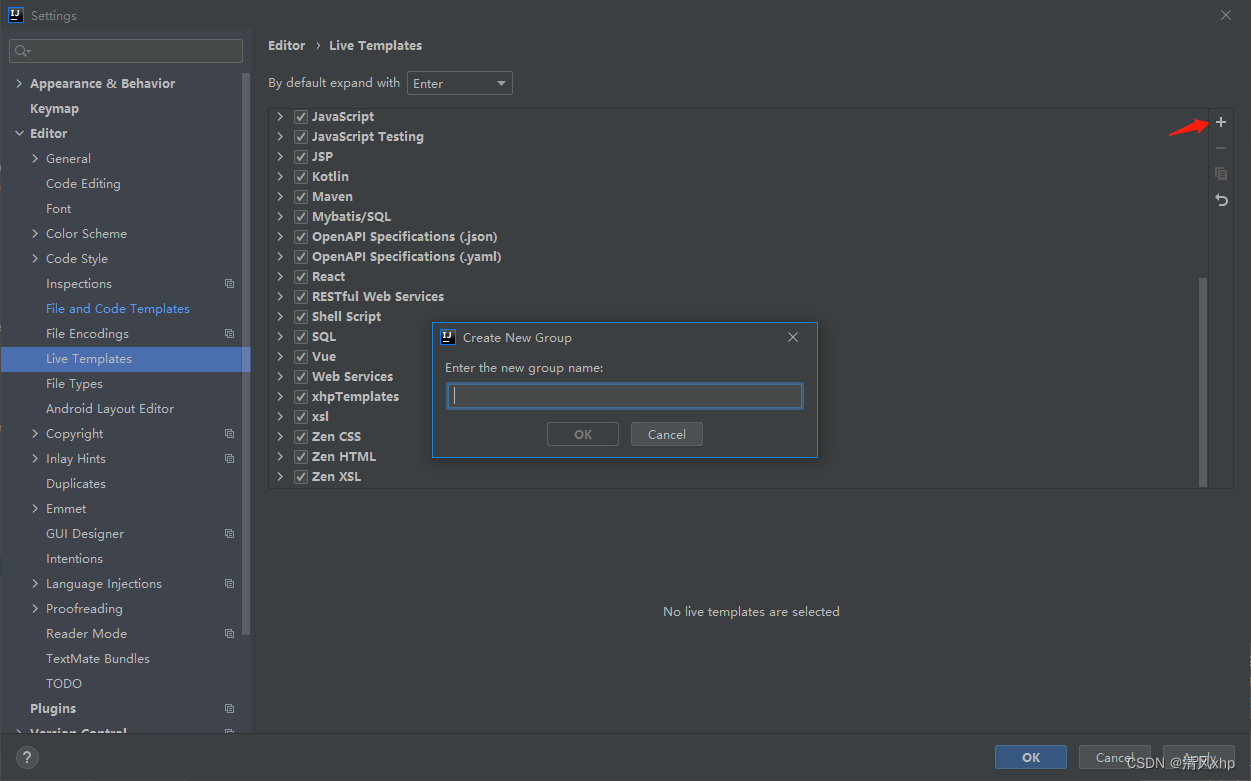Focus the new group name text field
Viewport: 1251px width, 781px height.
tap(625, 396)
